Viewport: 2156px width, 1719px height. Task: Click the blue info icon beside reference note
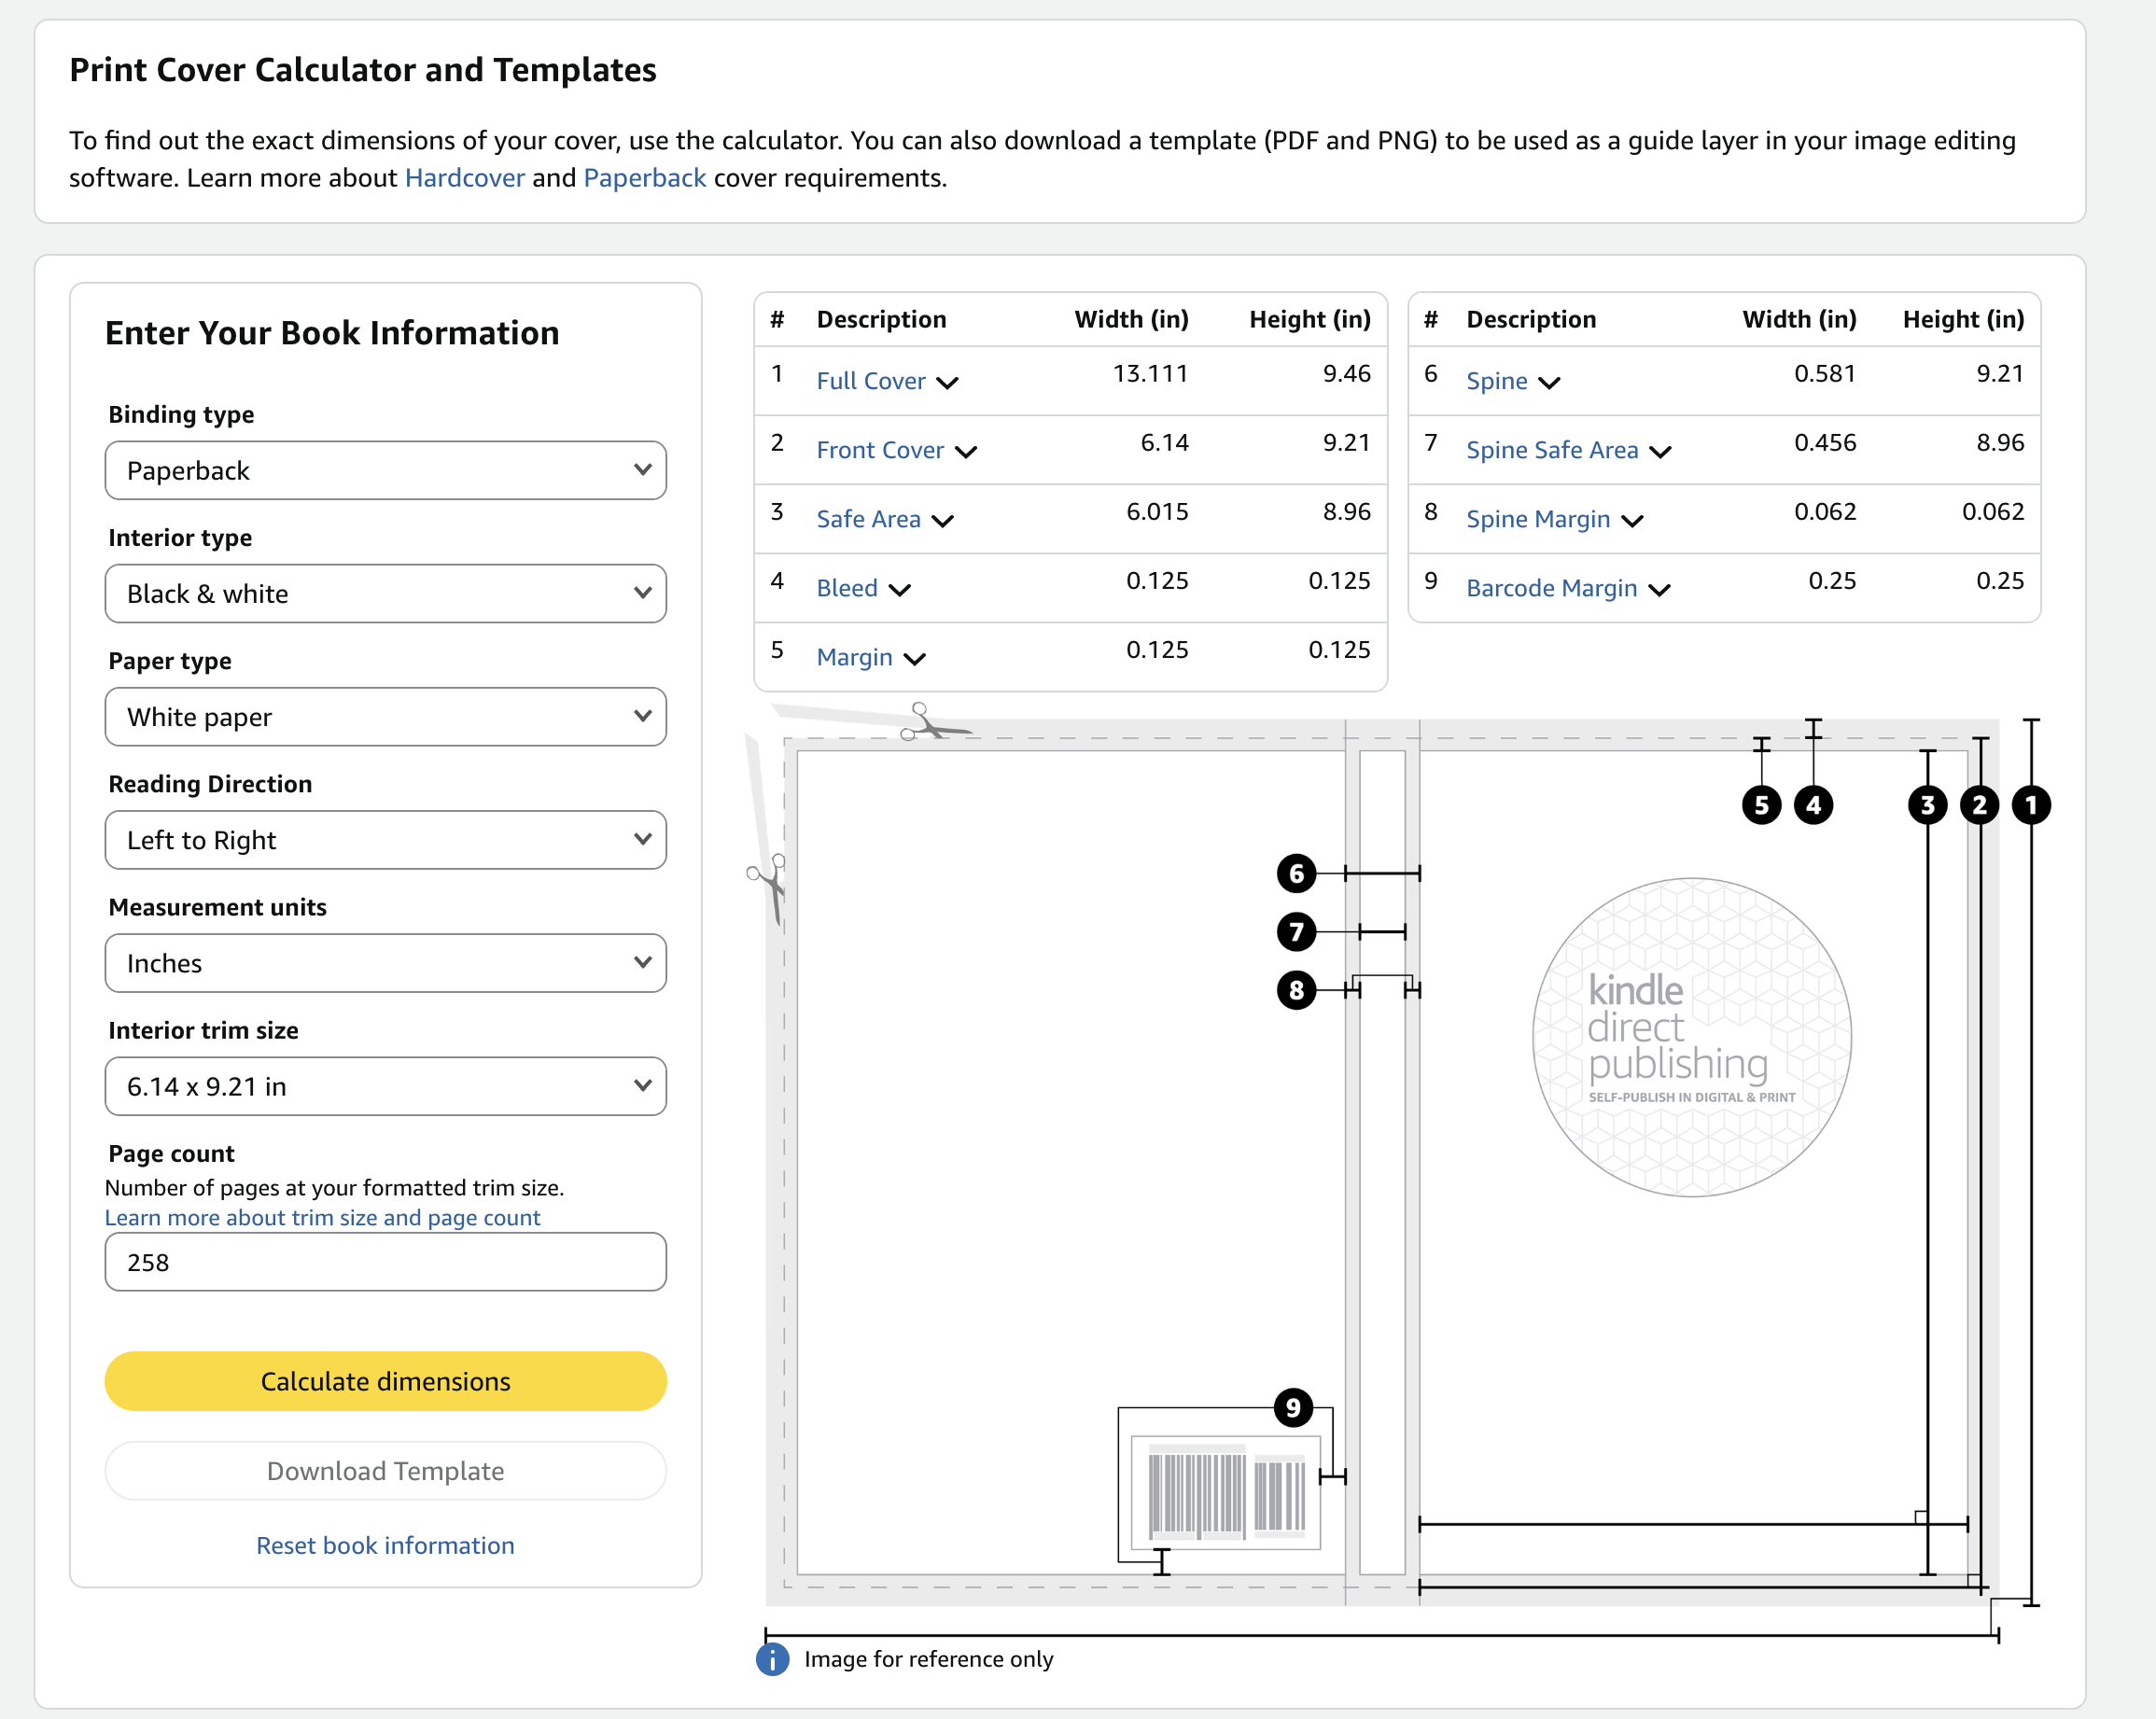coord(772,1659)
